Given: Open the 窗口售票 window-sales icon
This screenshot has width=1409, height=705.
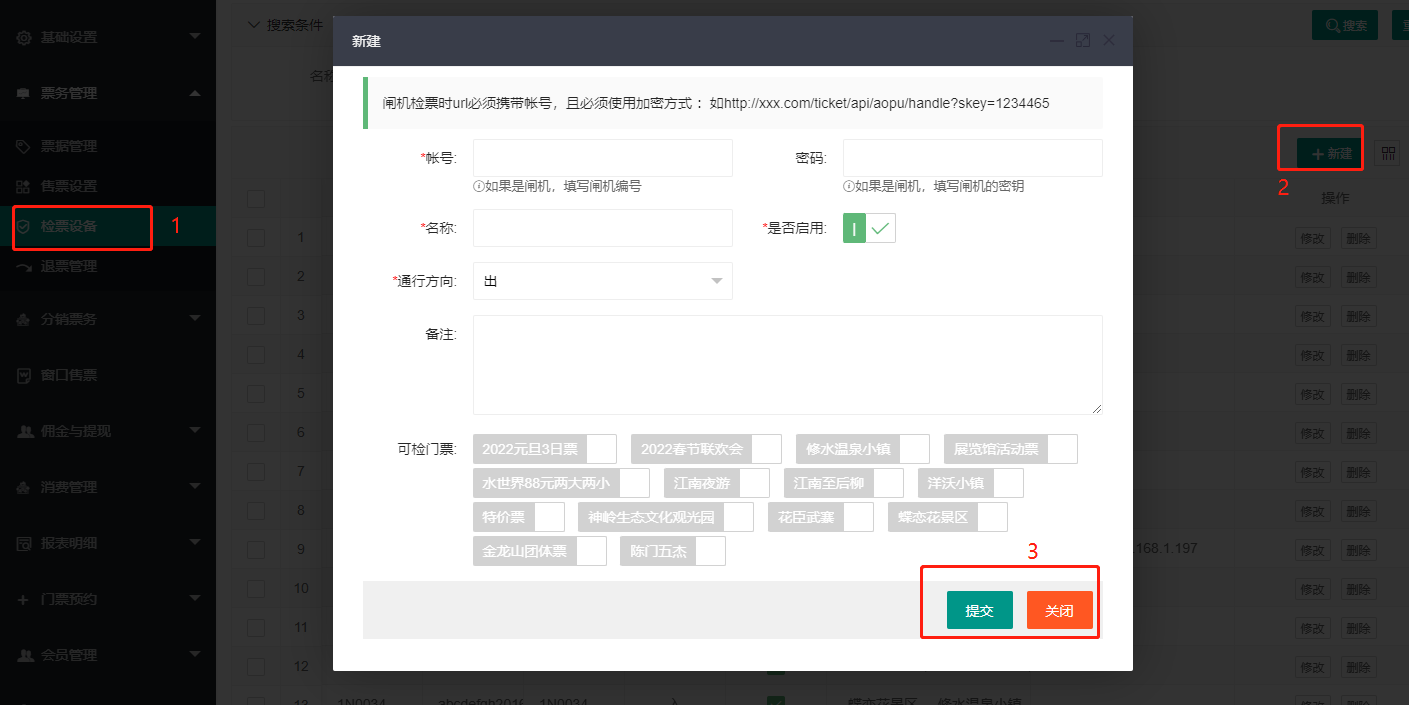Looking at the screenshot, I should click(24, 374).
